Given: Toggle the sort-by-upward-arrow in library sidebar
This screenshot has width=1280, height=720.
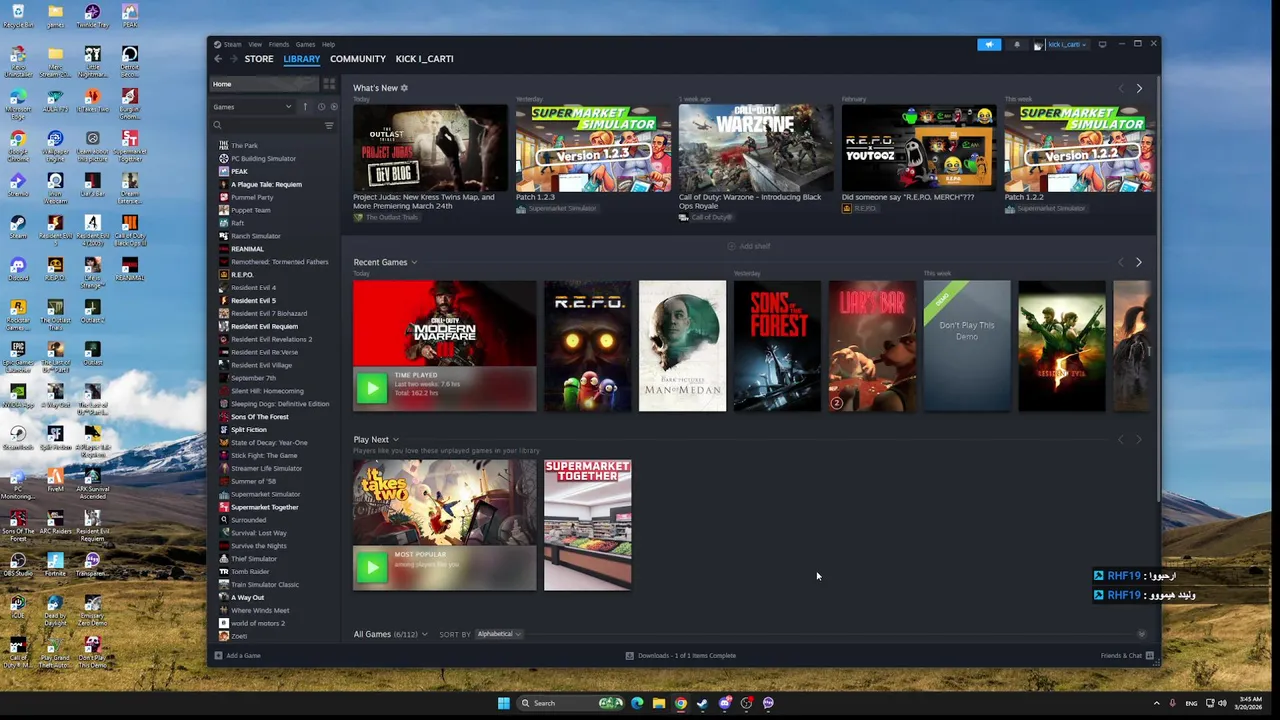Looking at the screenshot, I should coord(305,107).
